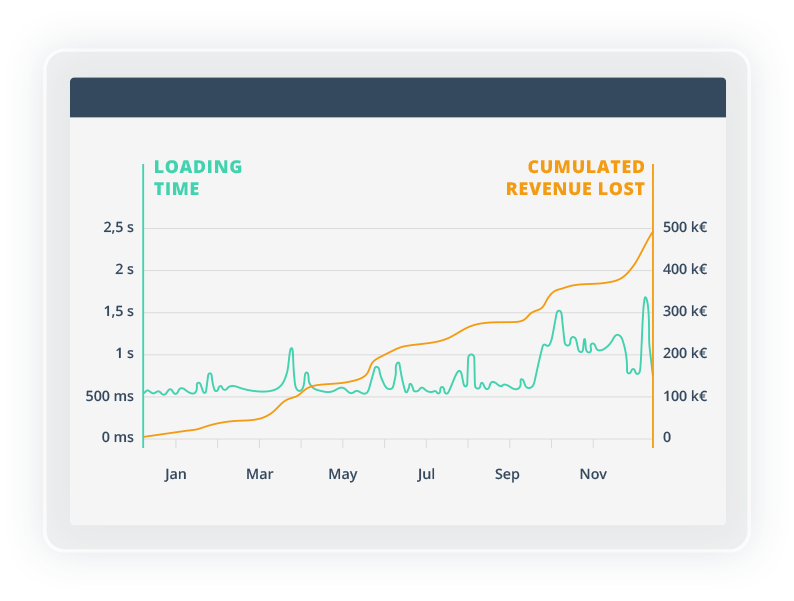Click the 2 s axis label
The height and width of the screenshot is (601, 794).
coord(124,269)
